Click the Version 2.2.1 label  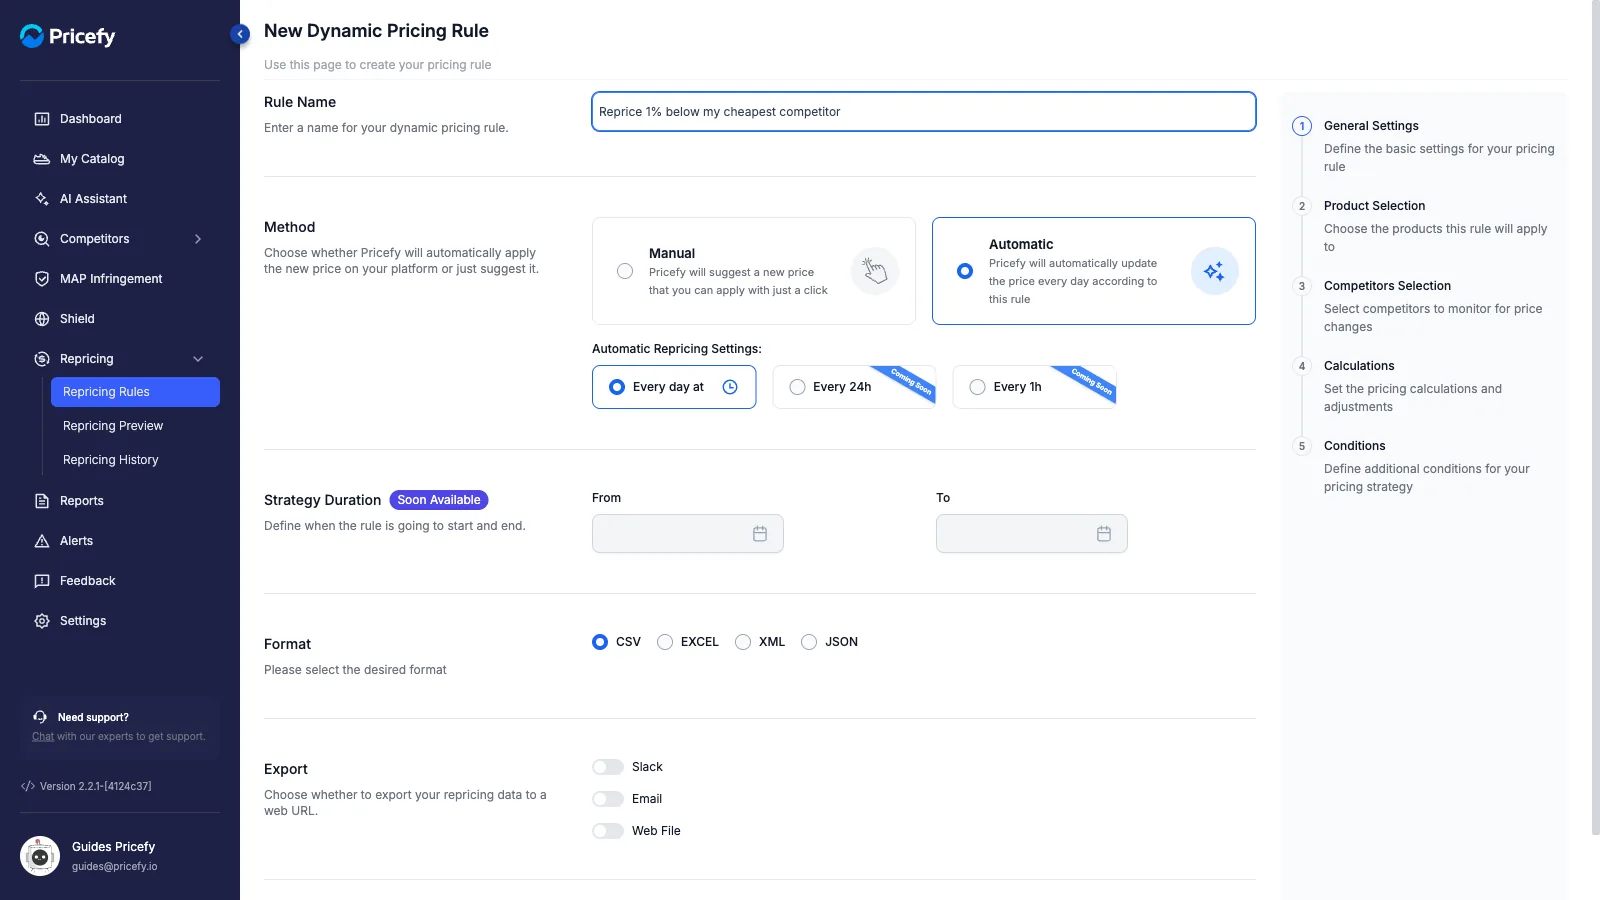click(96, 786)
